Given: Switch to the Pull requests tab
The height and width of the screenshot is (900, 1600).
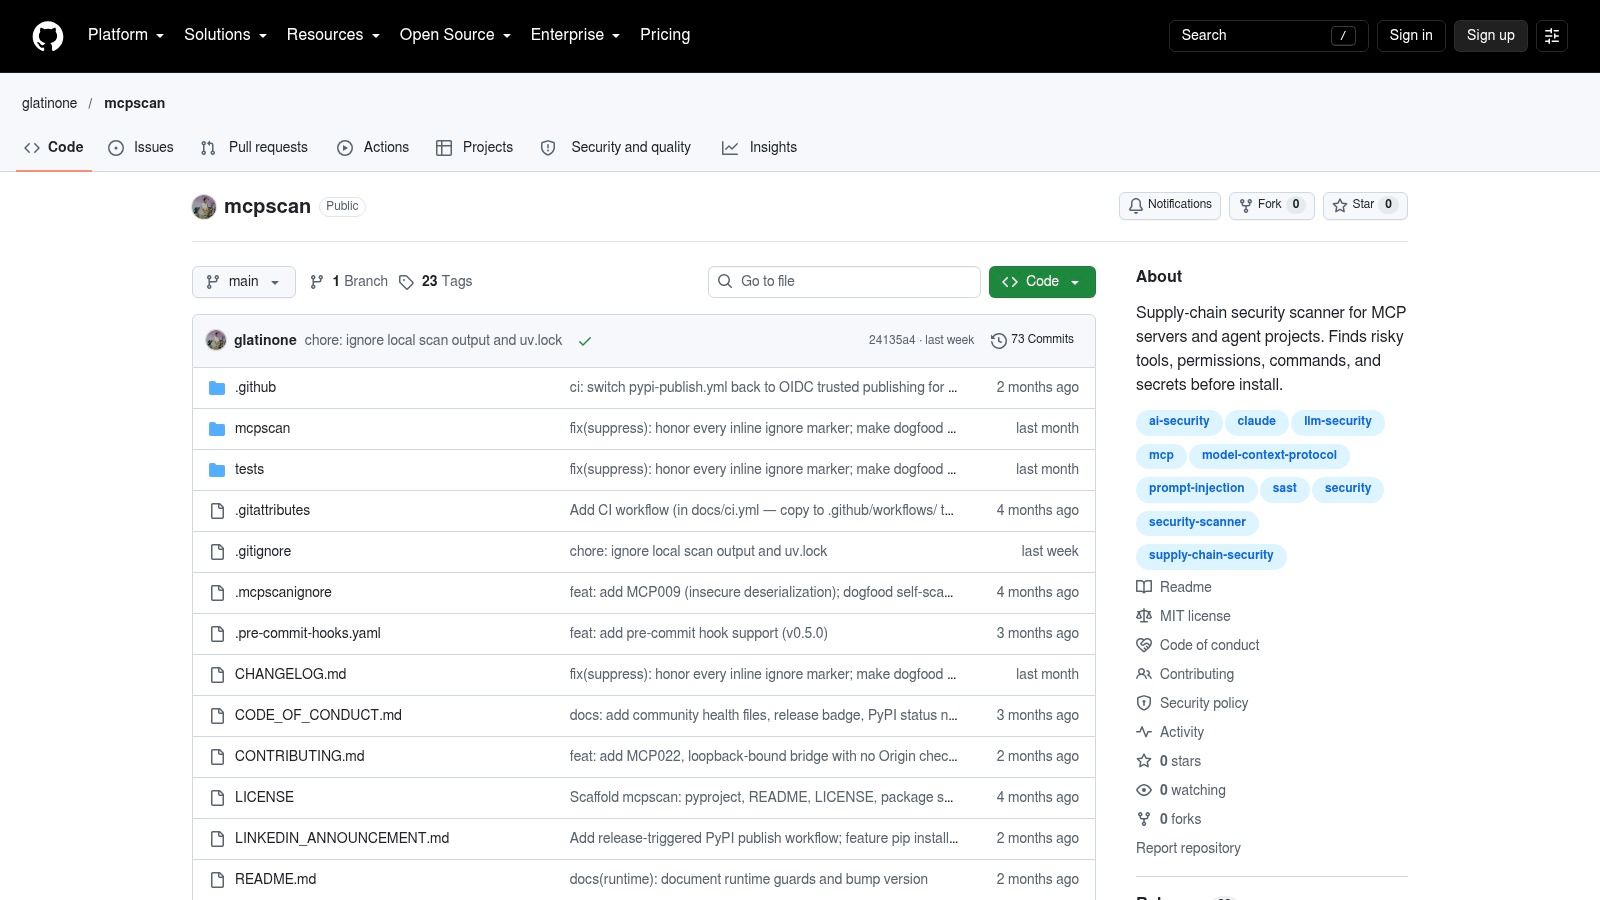Looking at the screenshot, I should [254, 147].
